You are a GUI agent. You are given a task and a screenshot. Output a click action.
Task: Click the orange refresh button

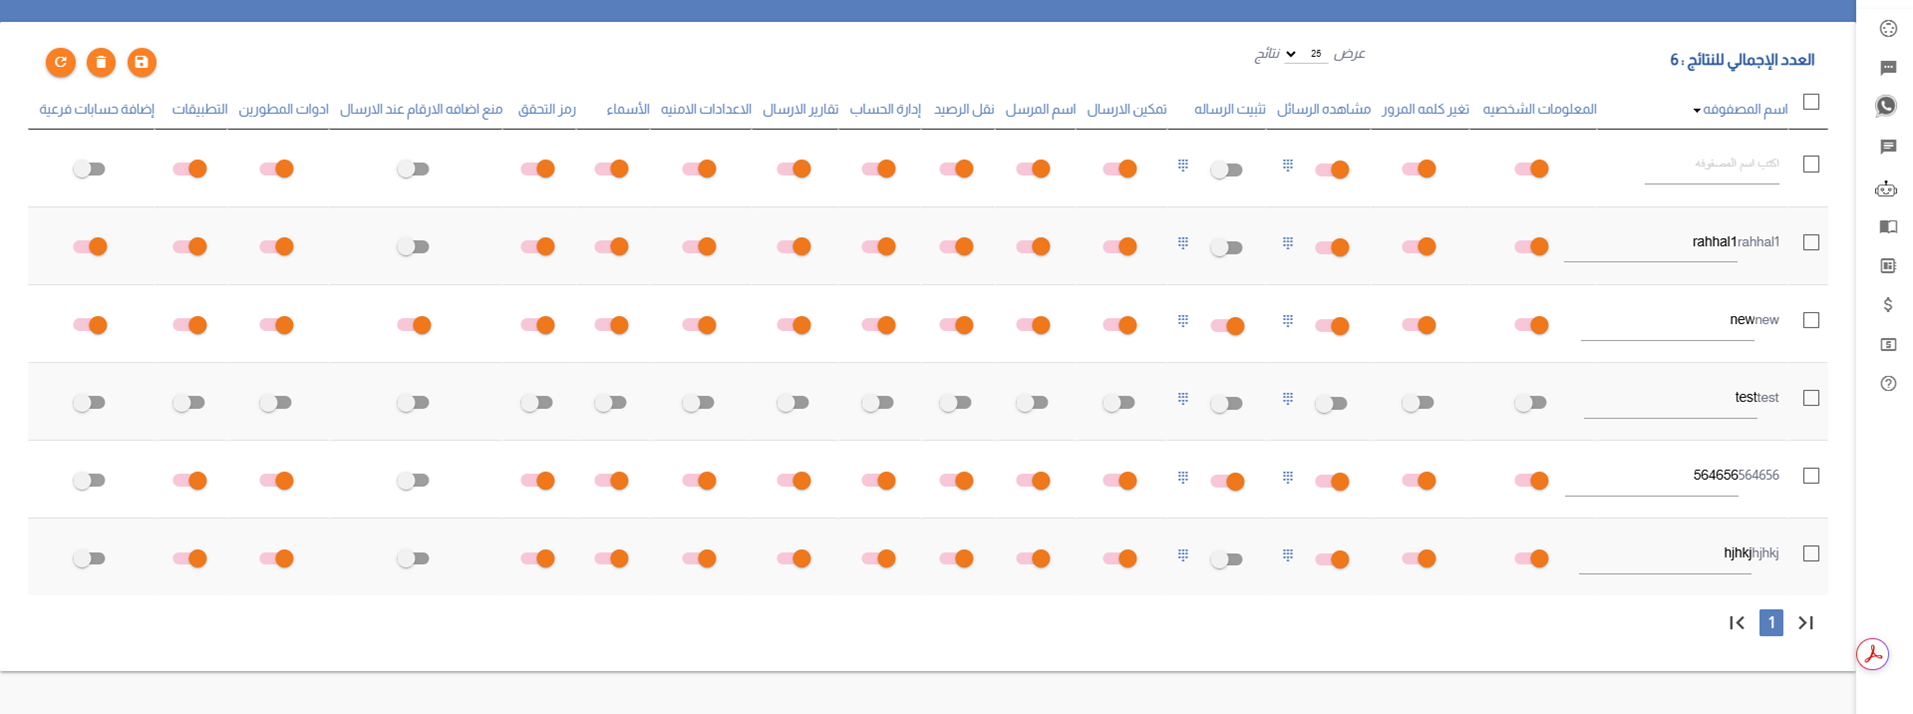(x=61, y=62)
